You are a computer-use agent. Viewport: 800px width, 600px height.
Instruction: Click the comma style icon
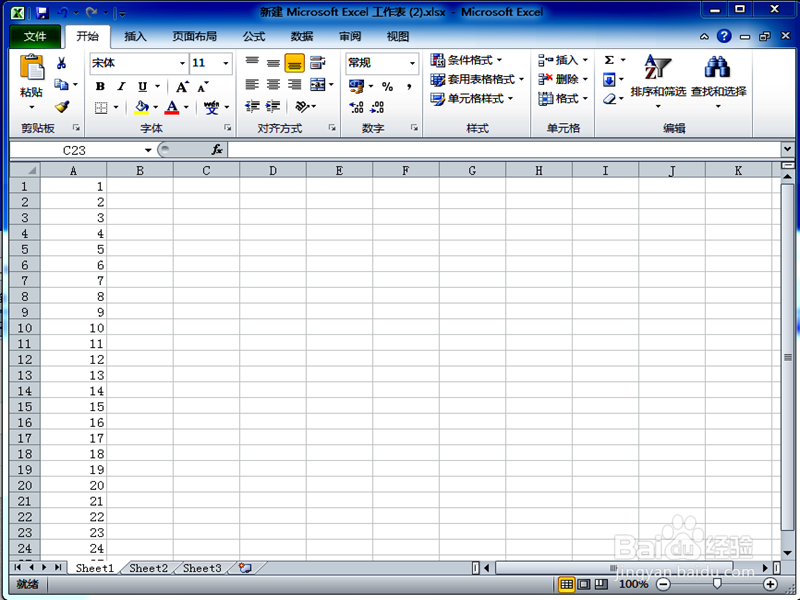pyautogui.click(x=409, y=87)
